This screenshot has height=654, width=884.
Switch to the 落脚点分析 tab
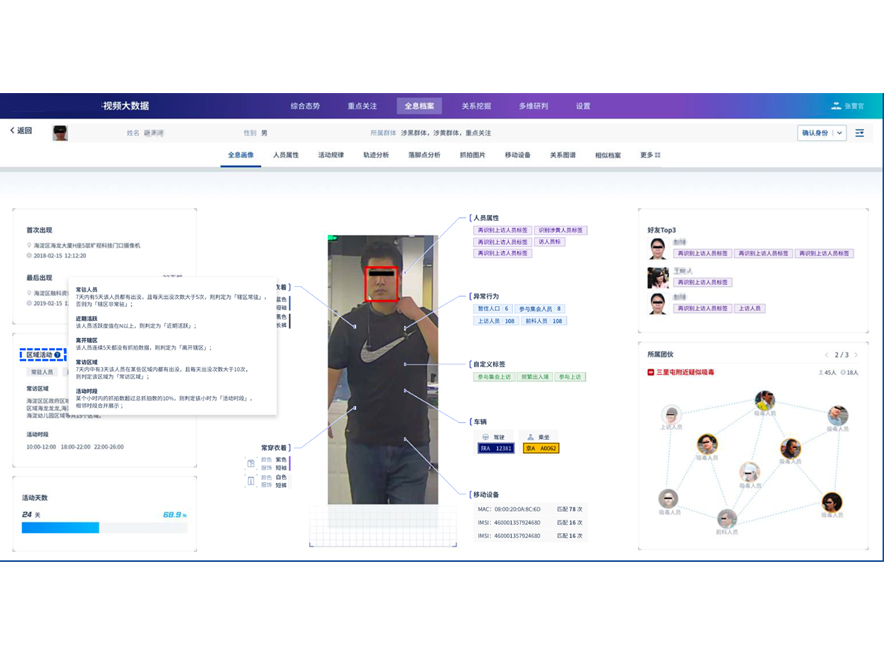tap(425, 155)
